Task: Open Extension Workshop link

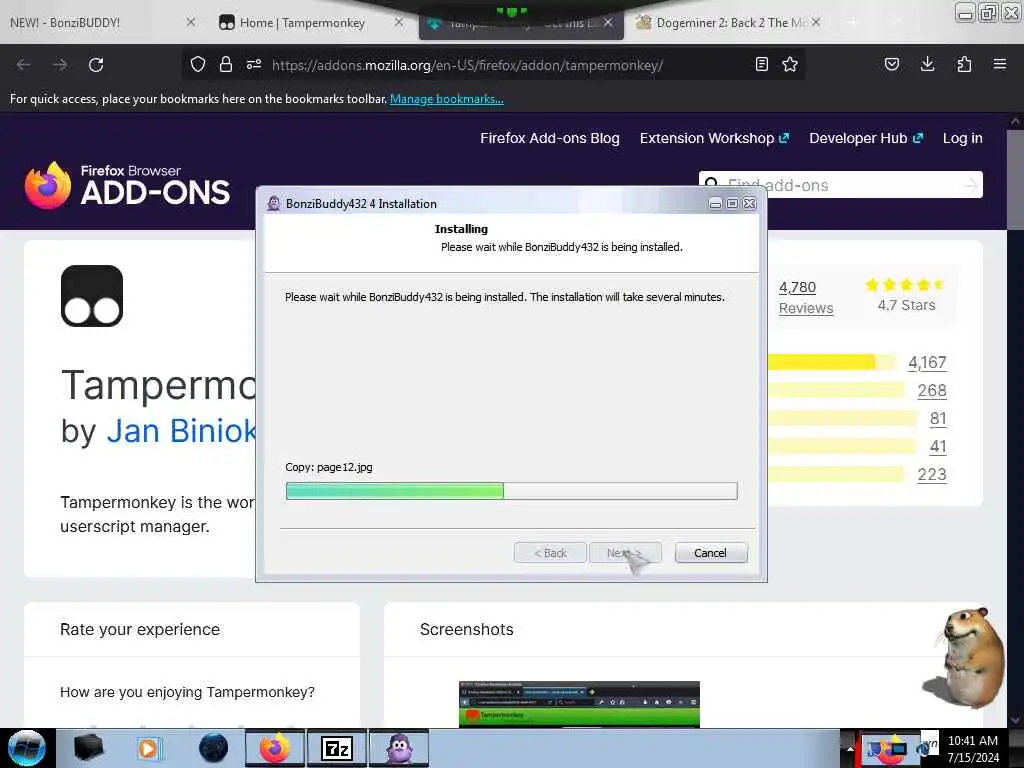Action: [714, 138]
